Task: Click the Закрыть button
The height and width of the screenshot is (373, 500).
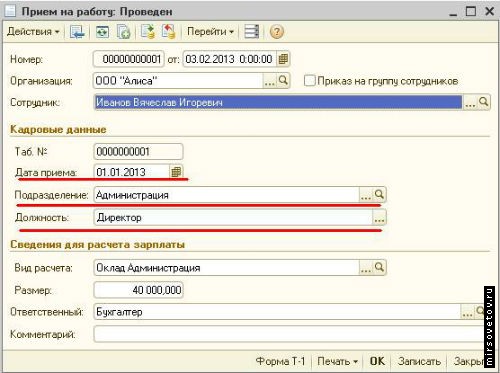Action: point(469,361)
